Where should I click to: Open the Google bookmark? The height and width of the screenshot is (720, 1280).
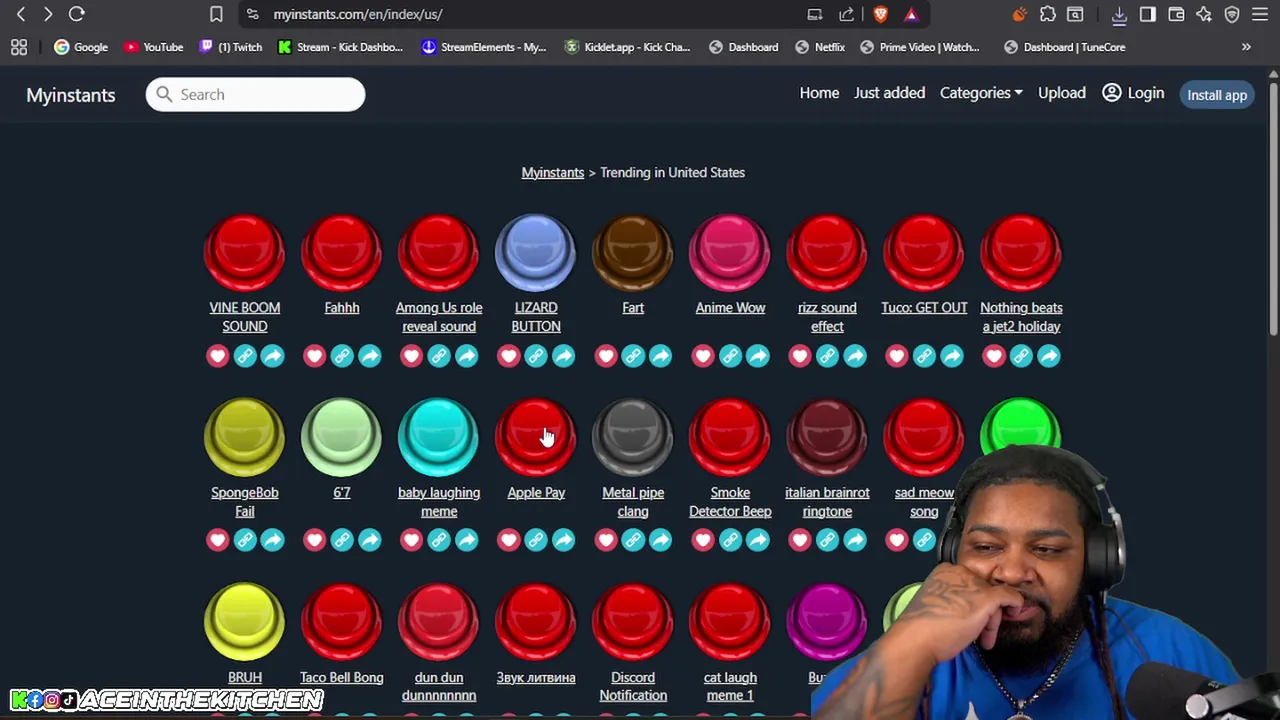coord(81,47)
